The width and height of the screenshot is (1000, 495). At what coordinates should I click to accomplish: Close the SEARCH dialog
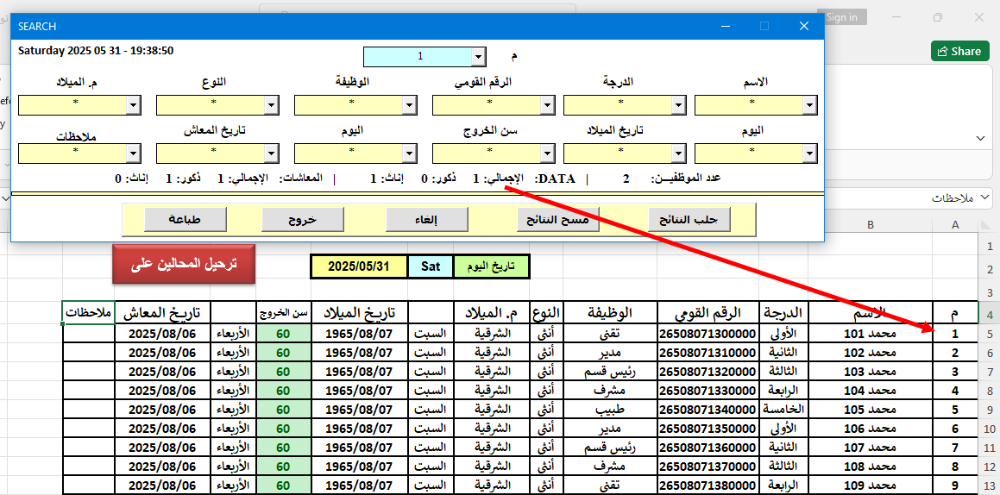[x=804, y=26]
